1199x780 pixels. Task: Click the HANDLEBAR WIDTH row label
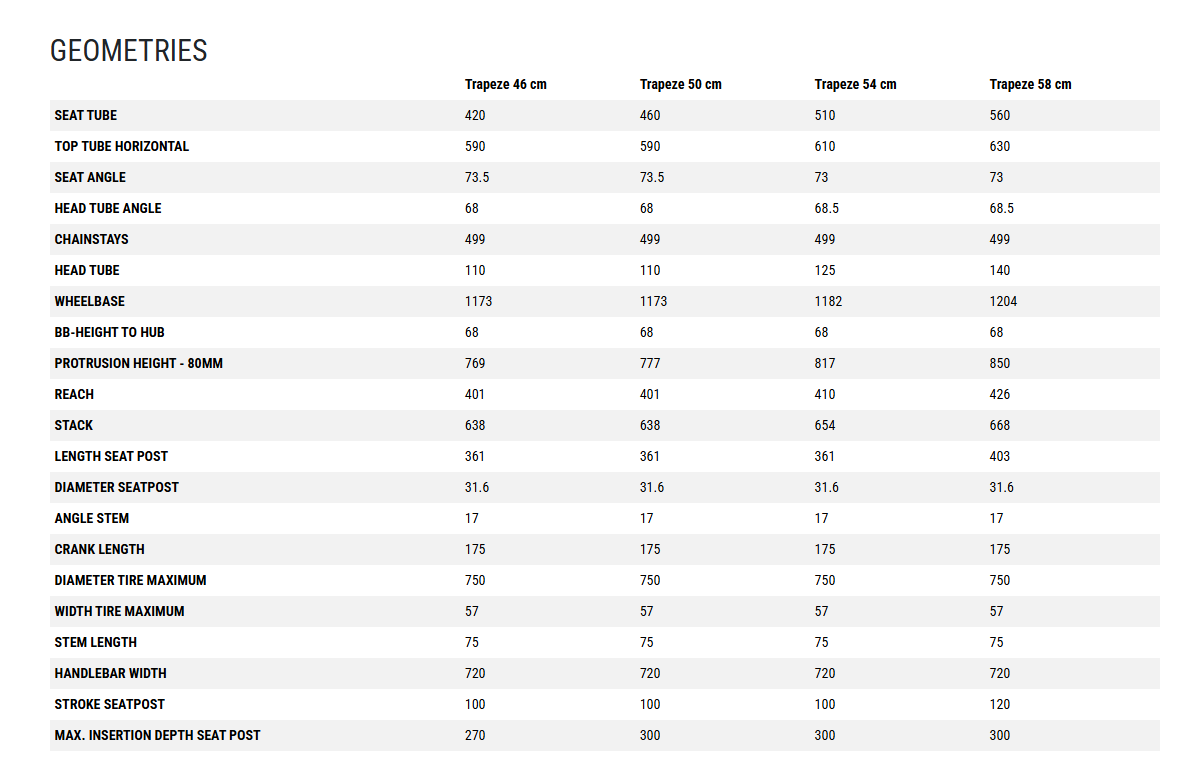[109, 673]
